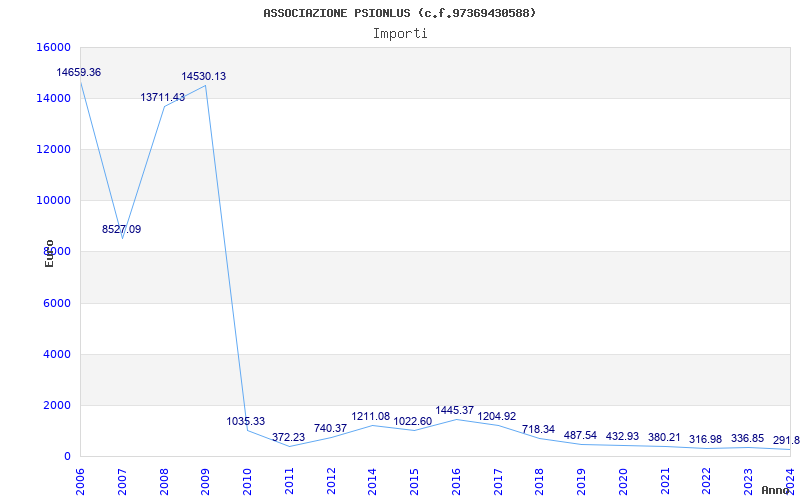Click y-axis value 0
800x500 pixels.
[x=67, y=457]
